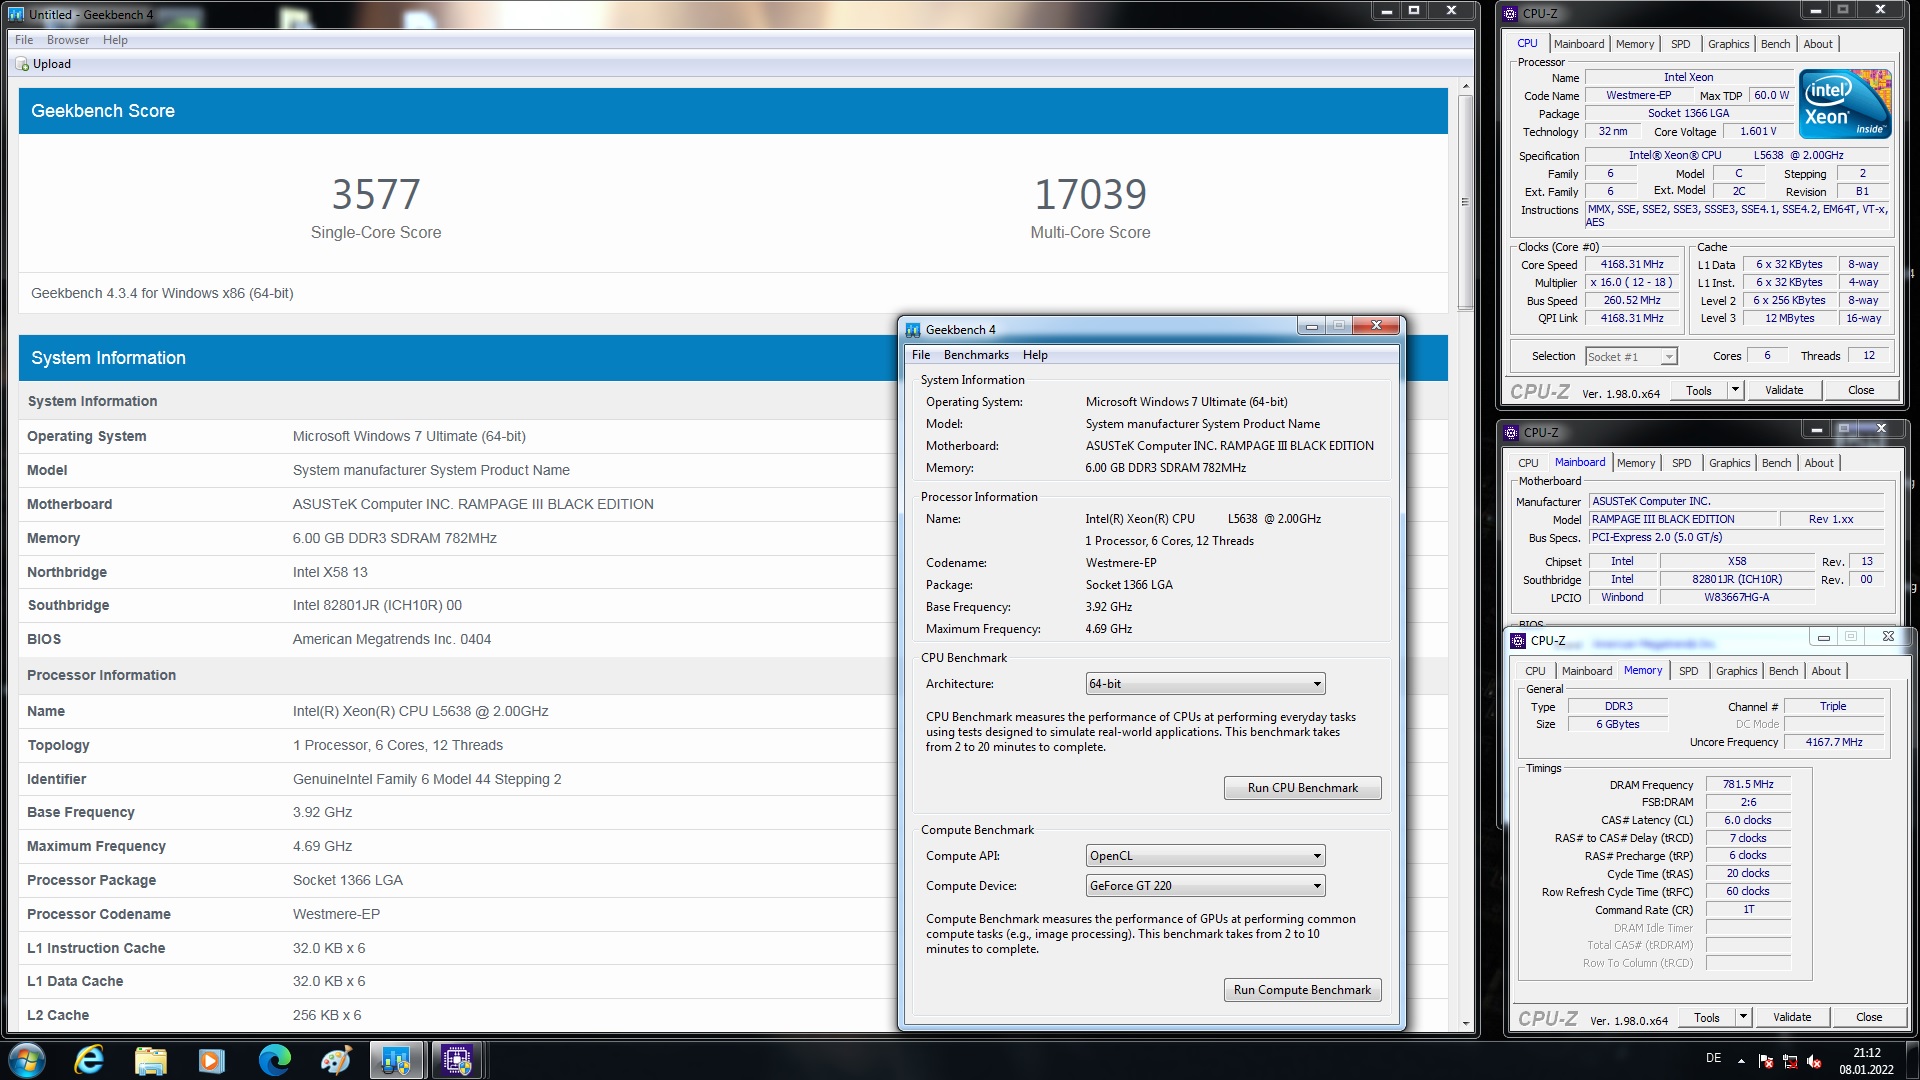Select SPD tab in Mainboard CPU-Z window
The image size is (1920, 1080).
pos(1682,463)
